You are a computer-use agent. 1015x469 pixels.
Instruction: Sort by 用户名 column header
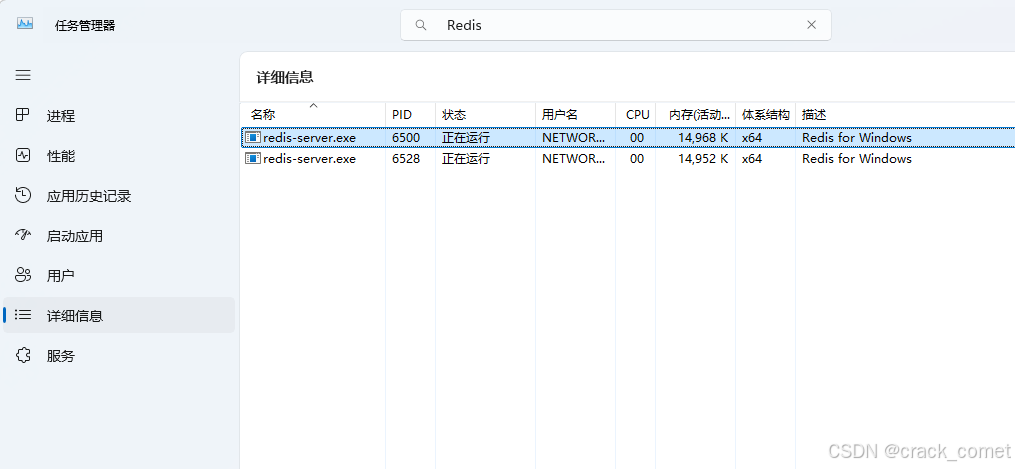(575, 115)
